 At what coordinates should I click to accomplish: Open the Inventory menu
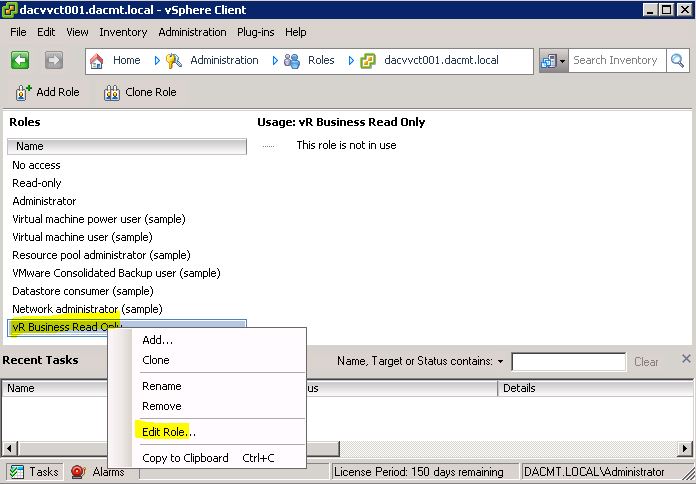(x=123, y=32)
